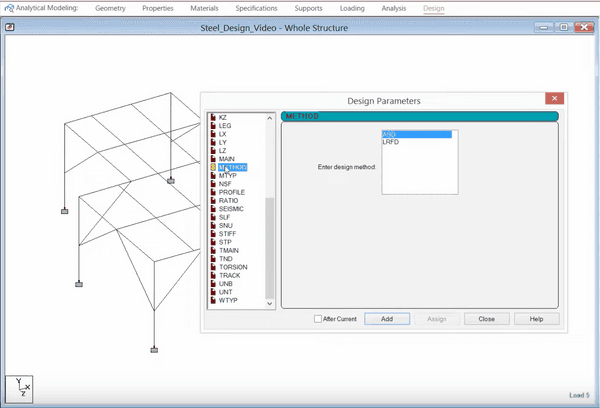Open the Geometry tab
The height and width of the screenshot is (408, 600).
tap(110, 8)
